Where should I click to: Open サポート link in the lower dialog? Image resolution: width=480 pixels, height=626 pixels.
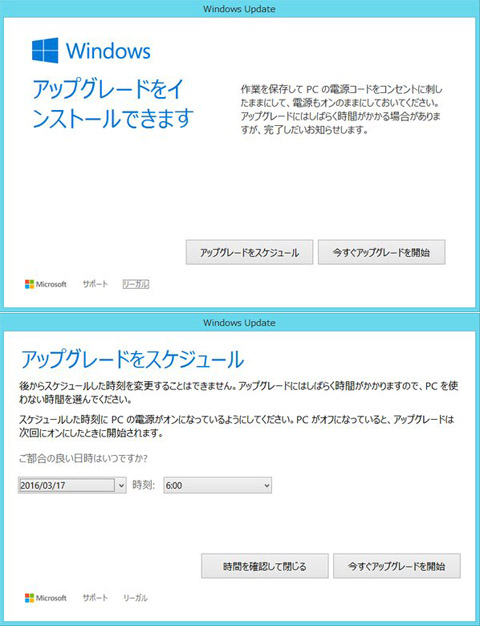[95, 598]
